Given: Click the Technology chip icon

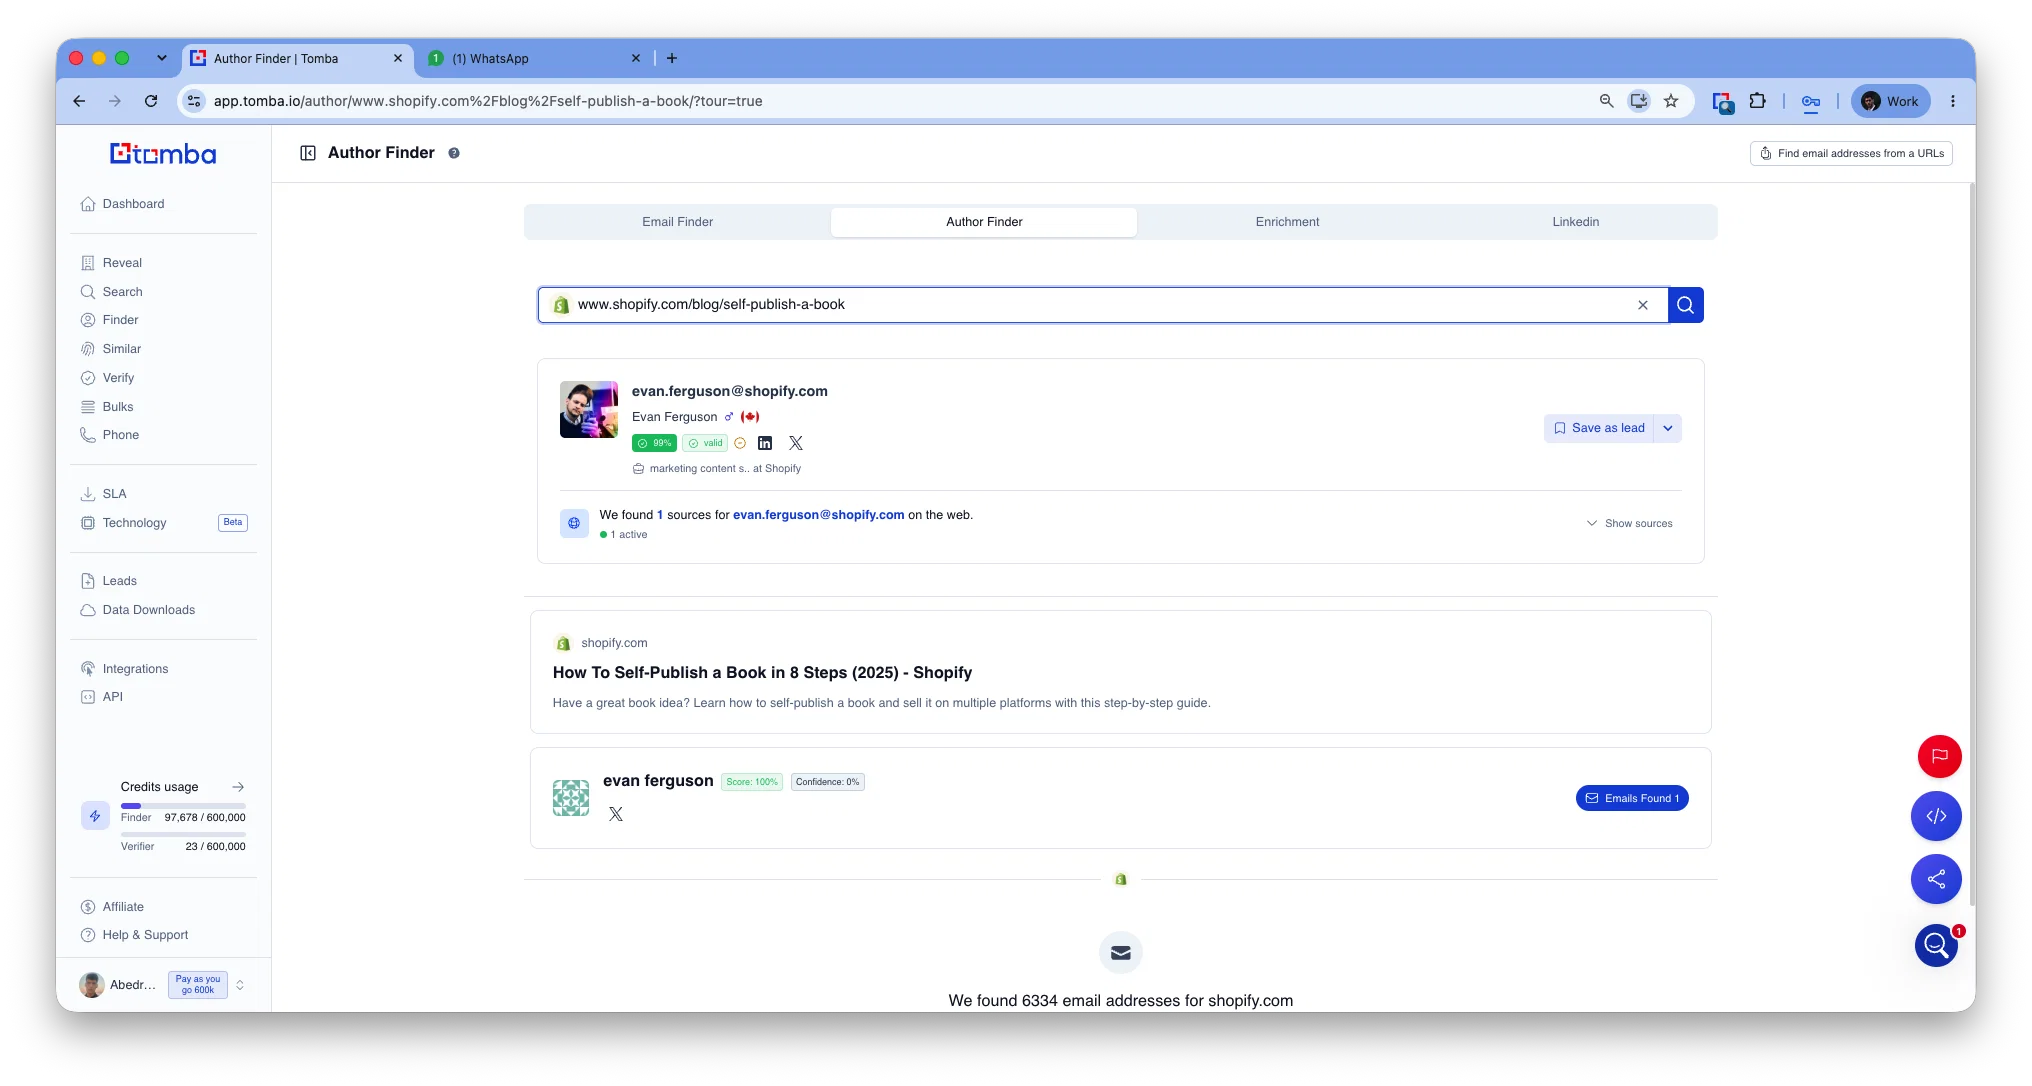Looking at the screenshot, I should pos(88,523).
